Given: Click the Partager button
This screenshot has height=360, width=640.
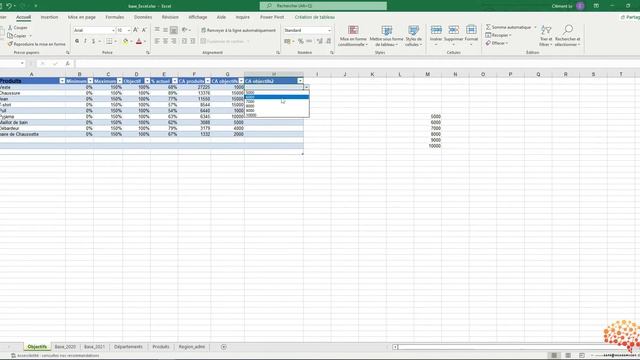Looking at the screenshot, I should pos(630,17).
